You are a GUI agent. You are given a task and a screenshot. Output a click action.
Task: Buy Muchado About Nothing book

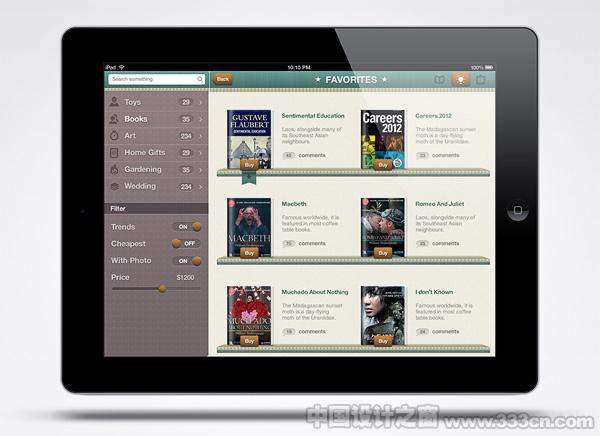(x=249, y=341)
